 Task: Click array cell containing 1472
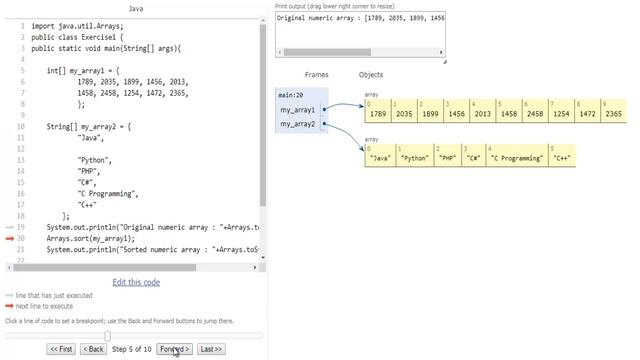point(587,111)
